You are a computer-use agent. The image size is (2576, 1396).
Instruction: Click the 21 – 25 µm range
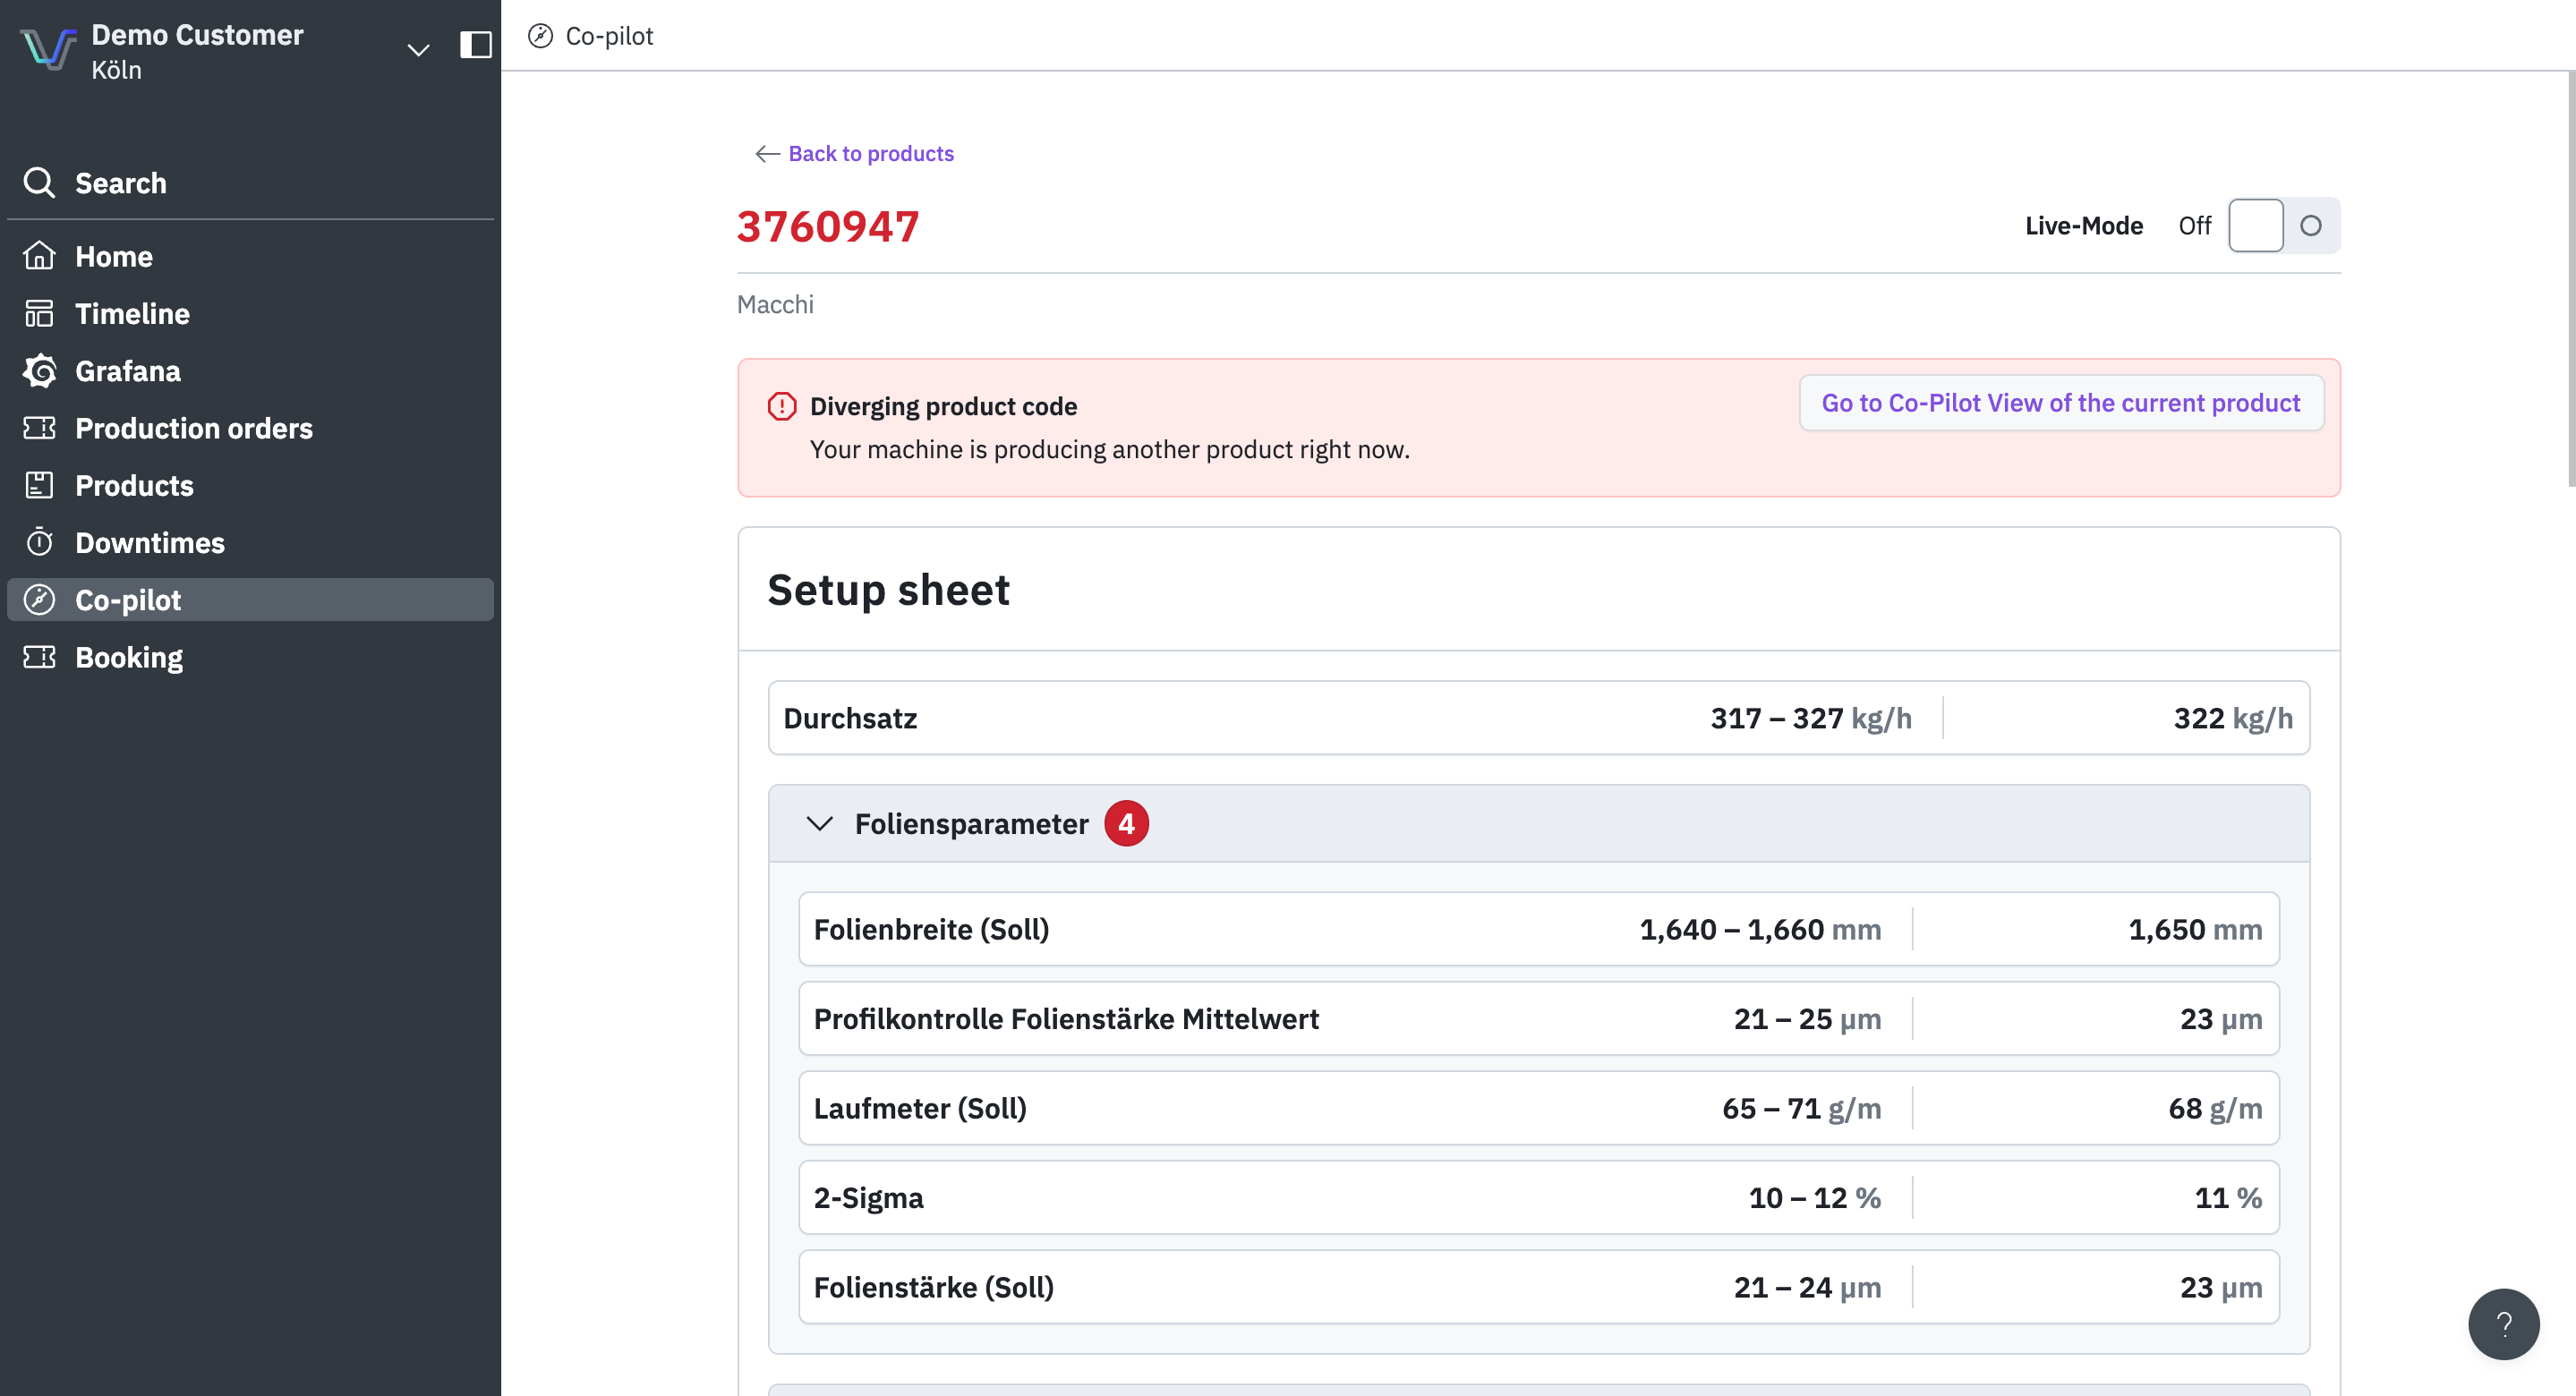pyautogui.click(x=1807, y=1019)
